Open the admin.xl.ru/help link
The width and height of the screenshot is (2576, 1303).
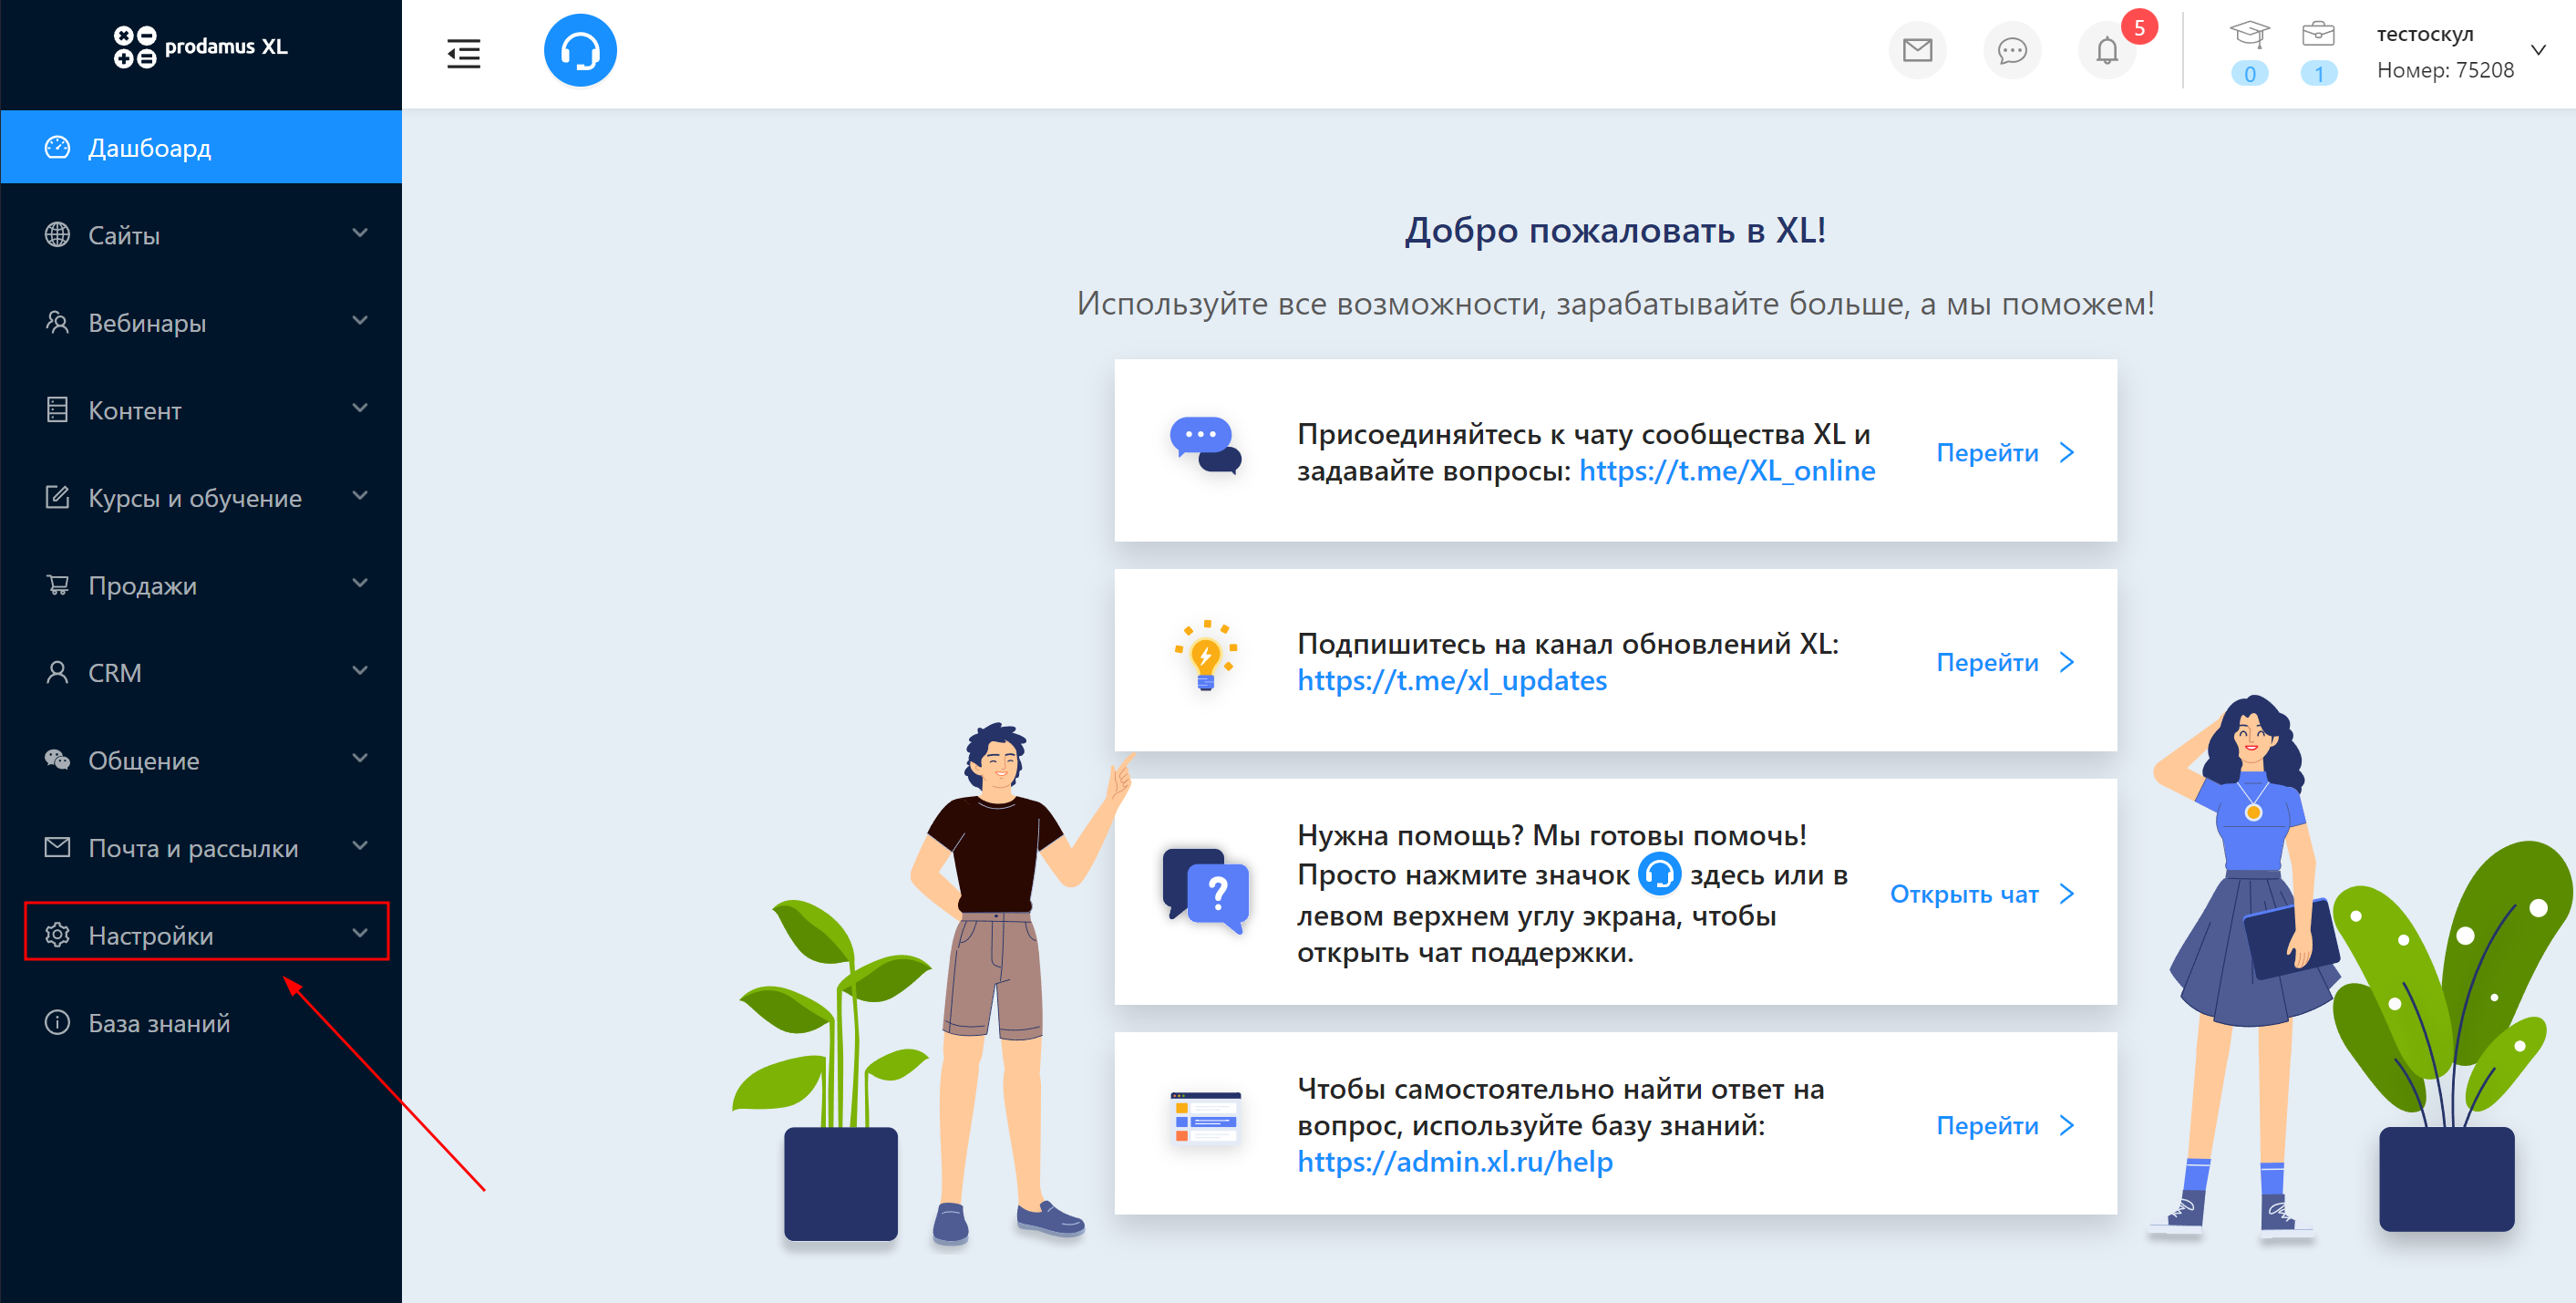tap(1454, 1162)
